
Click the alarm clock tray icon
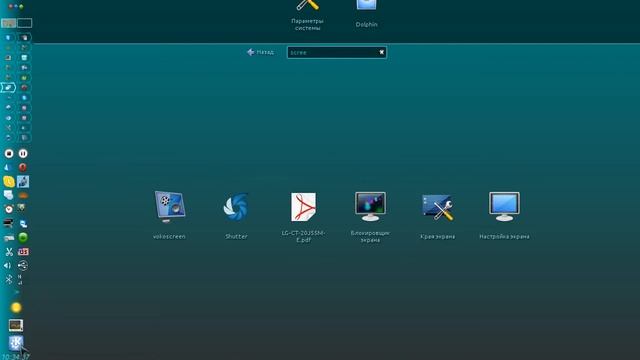(9, 209)
